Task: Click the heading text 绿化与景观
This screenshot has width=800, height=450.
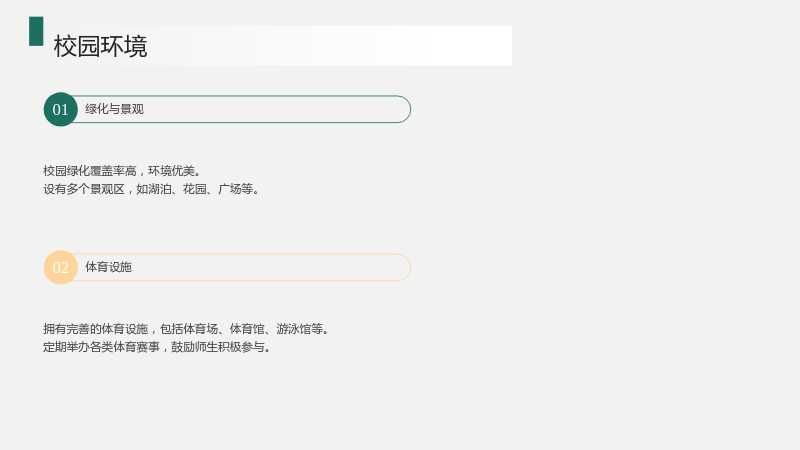Action: pos(114,109)
